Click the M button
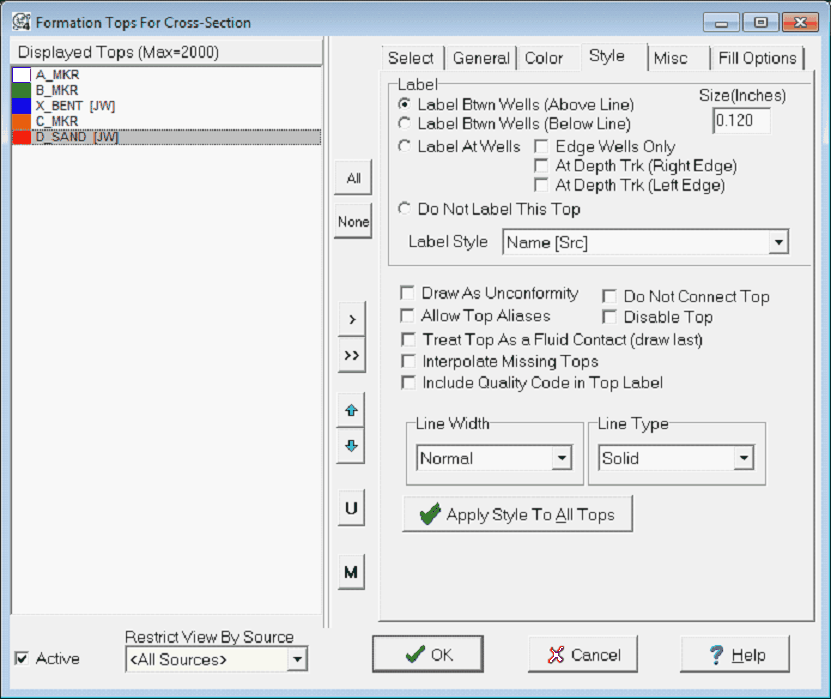Viewport: 832px width, 700px height. (x=352, y=571)
